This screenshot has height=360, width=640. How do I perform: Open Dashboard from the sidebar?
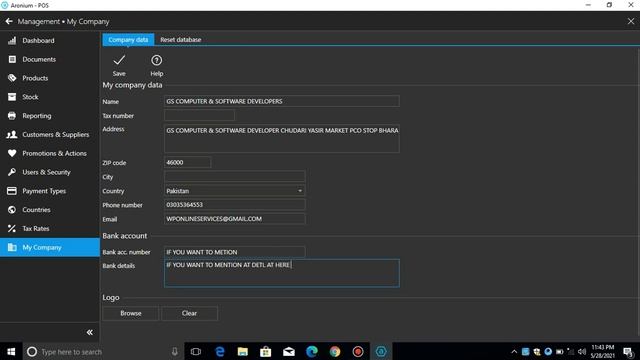pos(50,40)
